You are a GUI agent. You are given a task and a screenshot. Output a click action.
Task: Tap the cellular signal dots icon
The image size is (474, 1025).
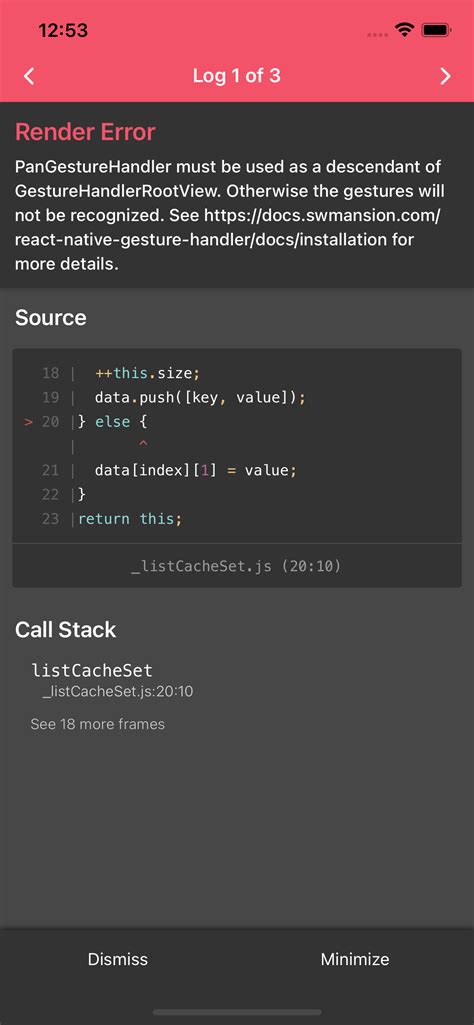coord(378,33)
